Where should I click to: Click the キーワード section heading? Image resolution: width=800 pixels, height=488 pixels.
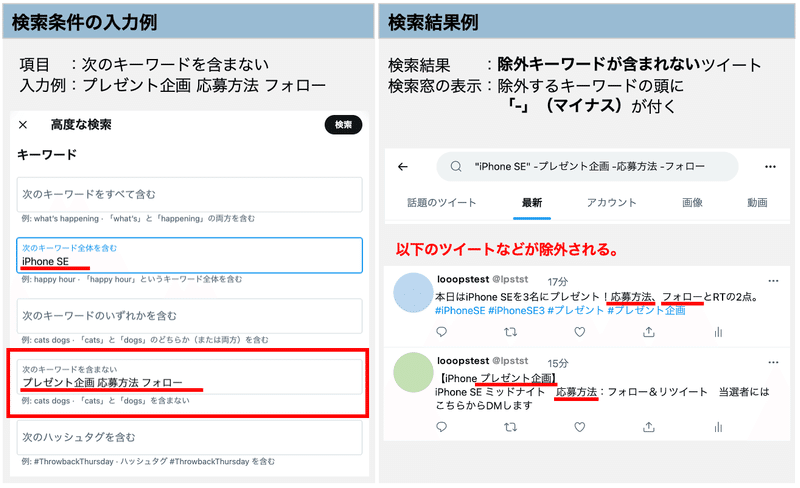point(47,155)
